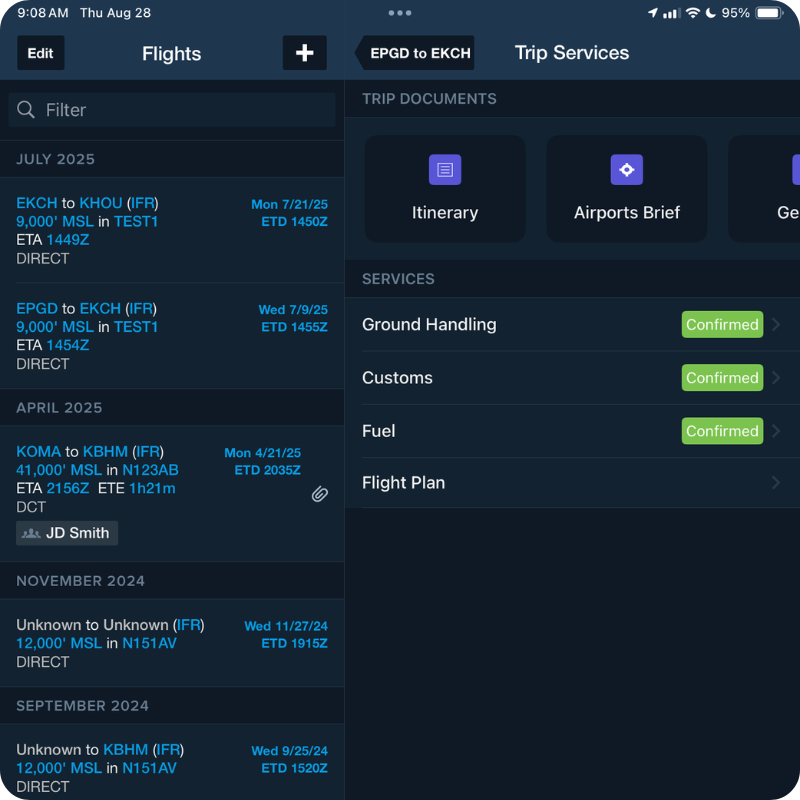The height and width of the screenshot is (800, 800).
Task: Go back using EPGD to EKCH button
Action: tap(416, 53)
